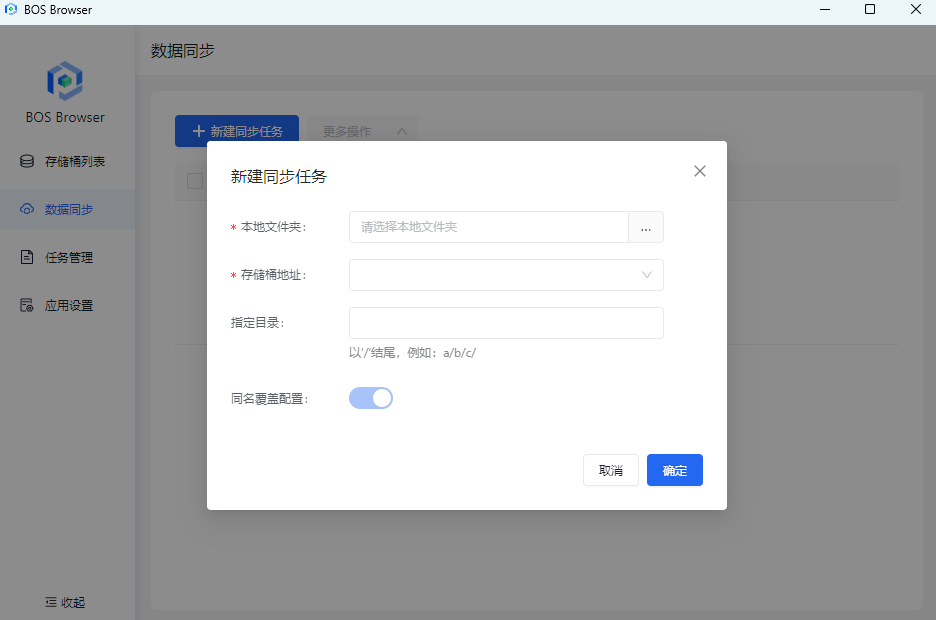Image resolution: width=936 pixels, height=620 pixels.
Task: Open the 更多操作 dropdown menu
Action: (359, 131)
